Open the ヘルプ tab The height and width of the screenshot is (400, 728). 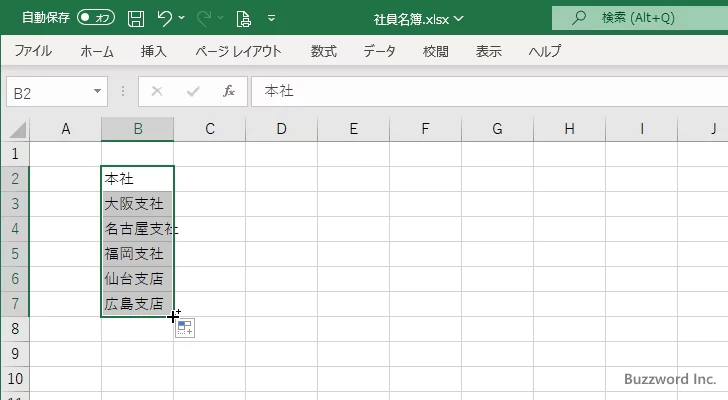(x=545, y=51)
